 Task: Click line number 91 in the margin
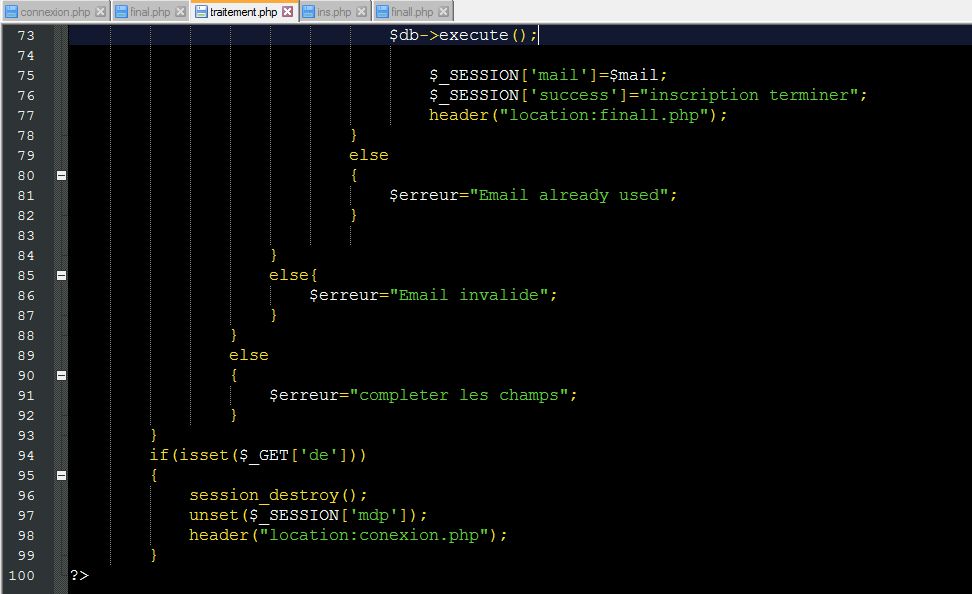coord(26,395)
